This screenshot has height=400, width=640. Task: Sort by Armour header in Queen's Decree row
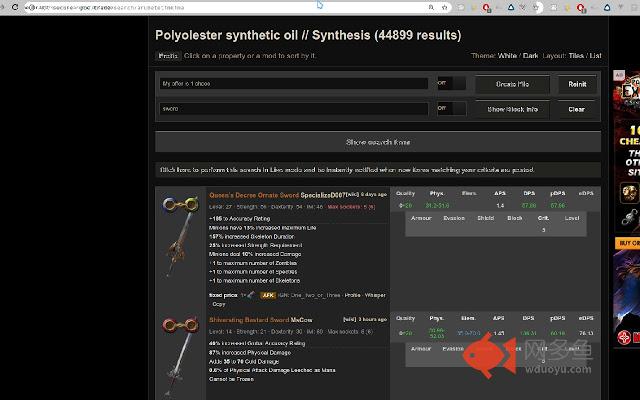[421, 218]
